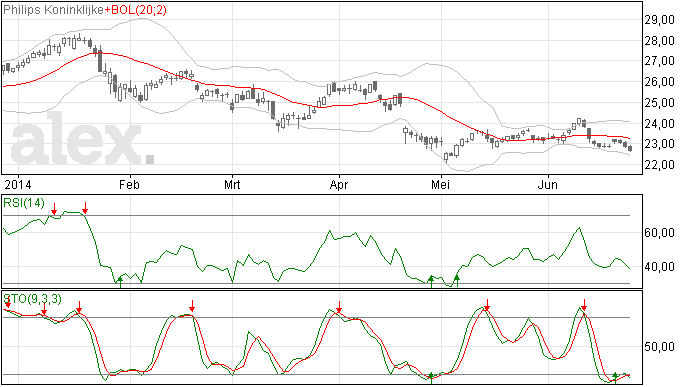Screen dimensions: 690x387
Task: Click the 22,00 price axis label
Action: [x=659, y=164]
